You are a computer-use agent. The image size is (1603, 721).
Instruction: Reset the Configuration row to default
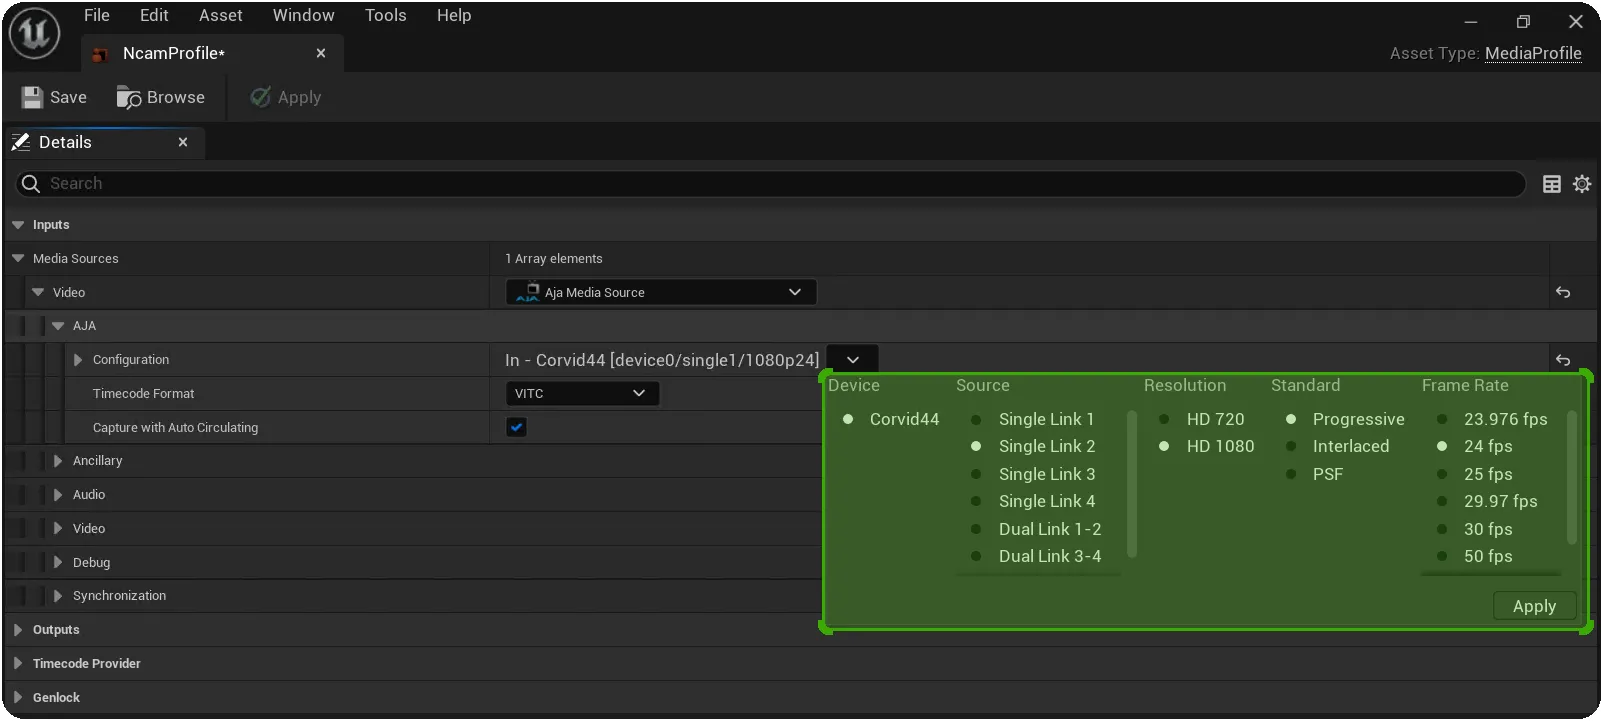[1563, 360]
